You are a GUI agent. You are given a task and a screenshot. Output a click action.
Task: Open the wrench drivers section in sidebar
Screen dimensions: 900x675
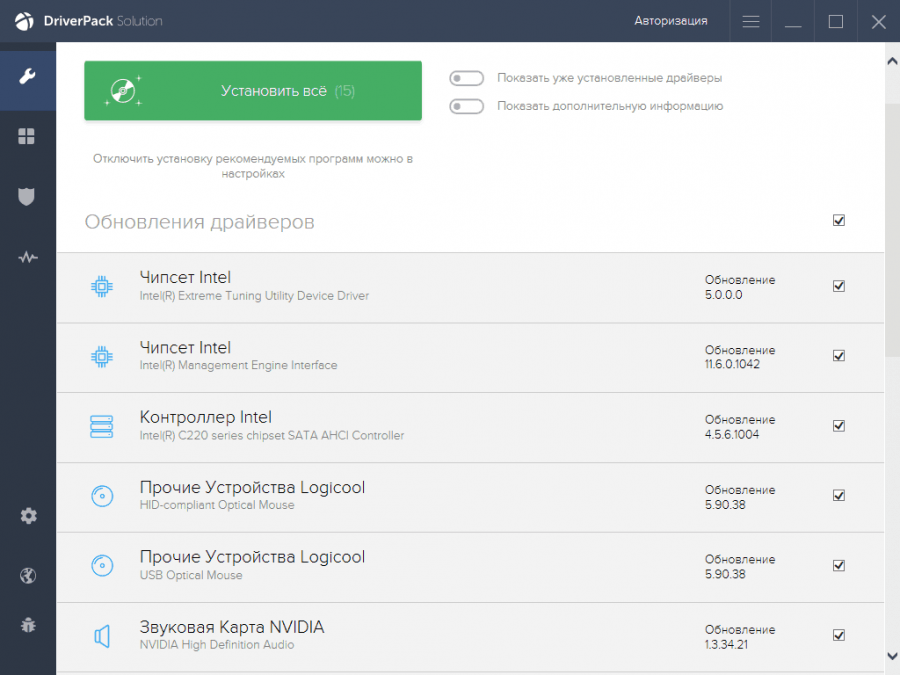click(28, 76)
